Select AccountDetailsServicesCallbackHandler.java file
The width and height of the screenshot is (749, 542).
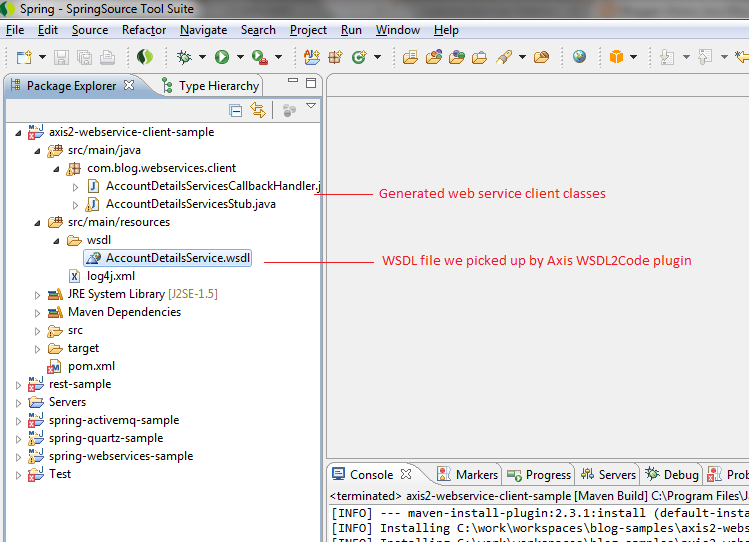(203, 186)
